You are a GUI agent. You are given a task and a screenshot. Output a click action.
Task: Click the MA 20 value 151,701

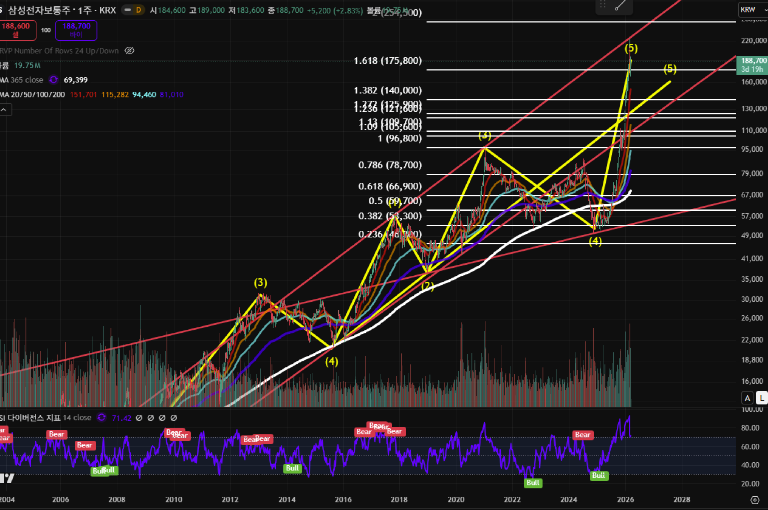pyautogui.click(x=83, y=95)
